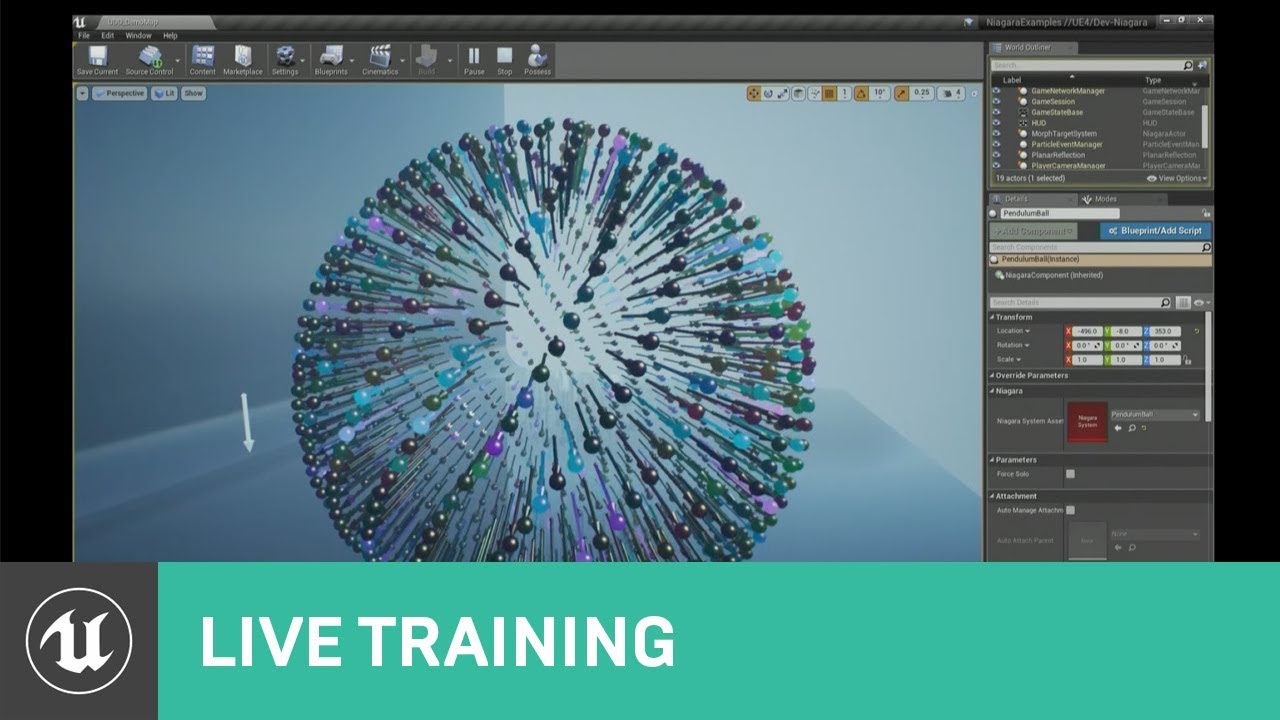The height and width of the screenshot is (720, 1280).
Task: Toggle visibility eye for HUD
Action: coord(996,123)
